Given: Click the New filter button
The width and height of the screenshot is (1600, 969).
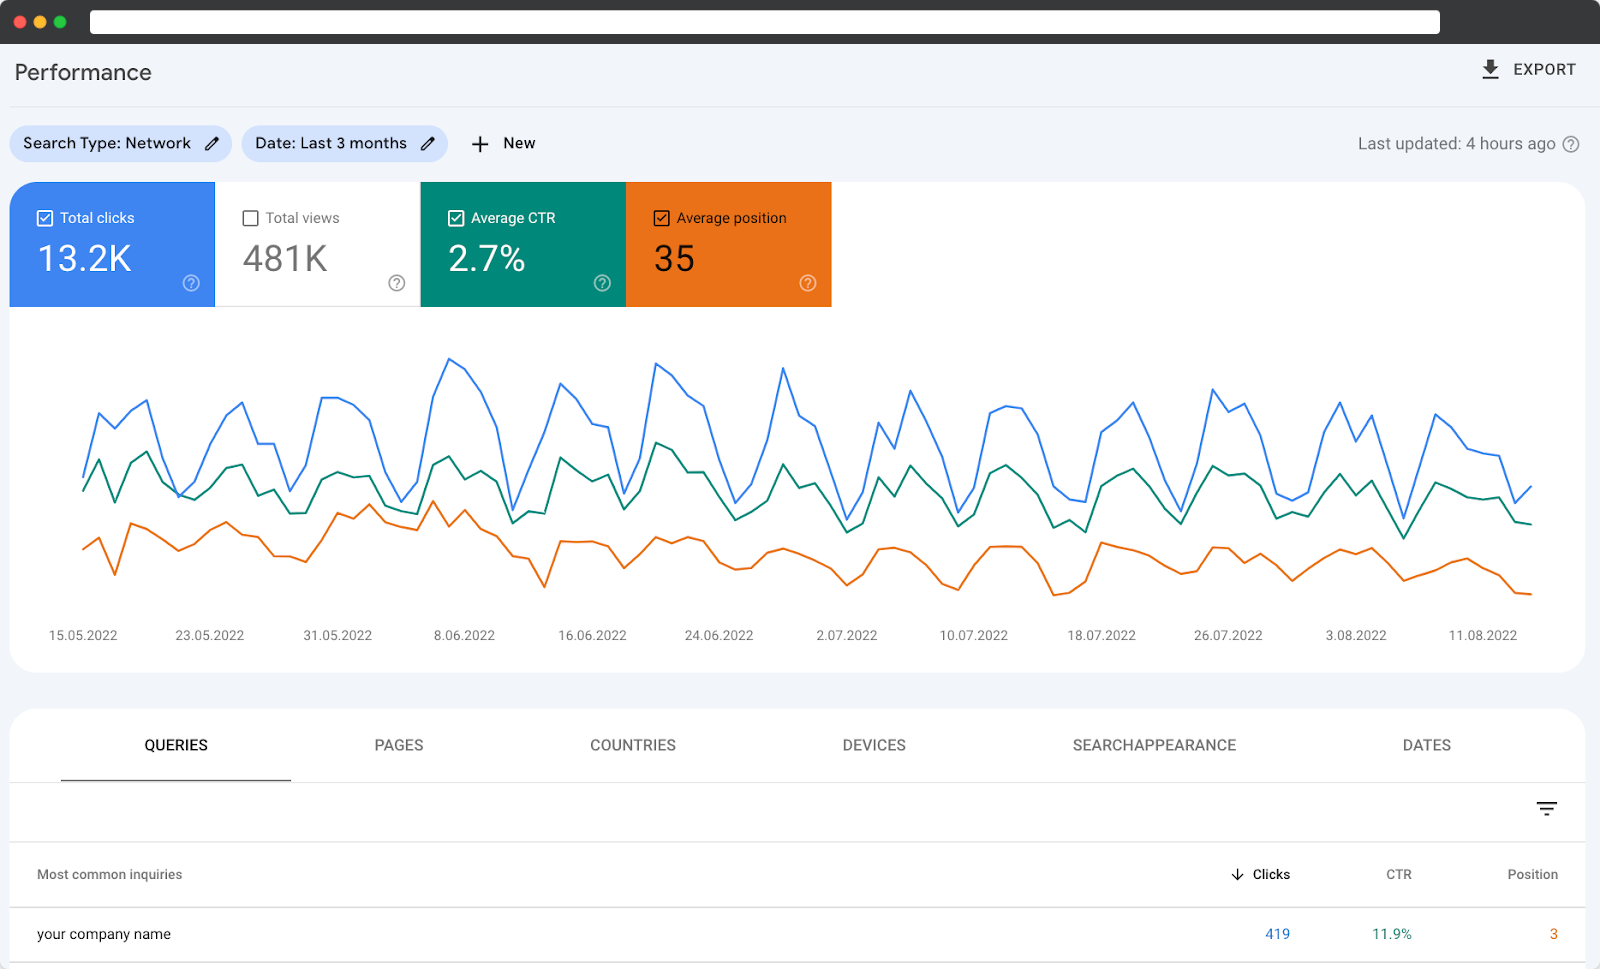Looking at the screenshot, I should pyautogui.click(x=504, y=144).
